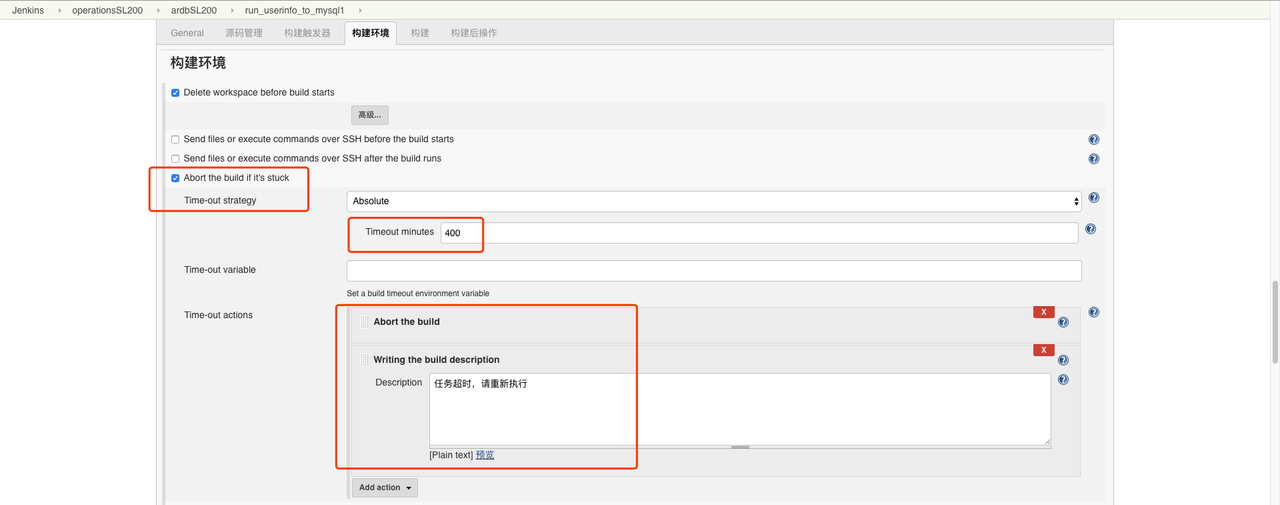Grab the Writing the build description drag handle
Screen dimensions: 1280x505
(364, 360)
